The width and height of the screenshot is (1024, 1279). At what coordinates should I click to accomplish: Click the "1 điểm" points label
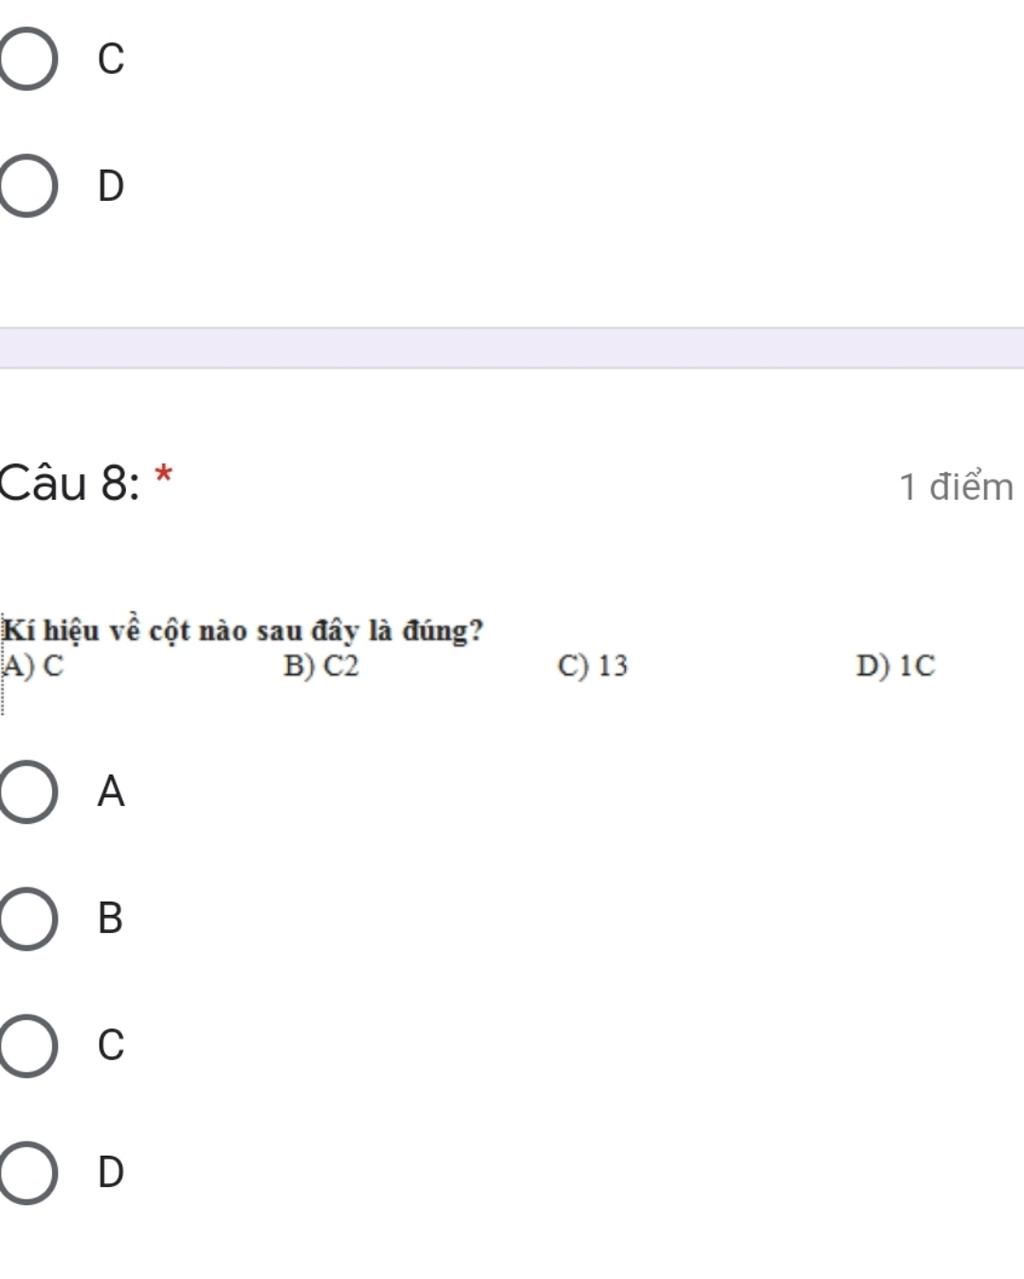(x=956, y=487)
